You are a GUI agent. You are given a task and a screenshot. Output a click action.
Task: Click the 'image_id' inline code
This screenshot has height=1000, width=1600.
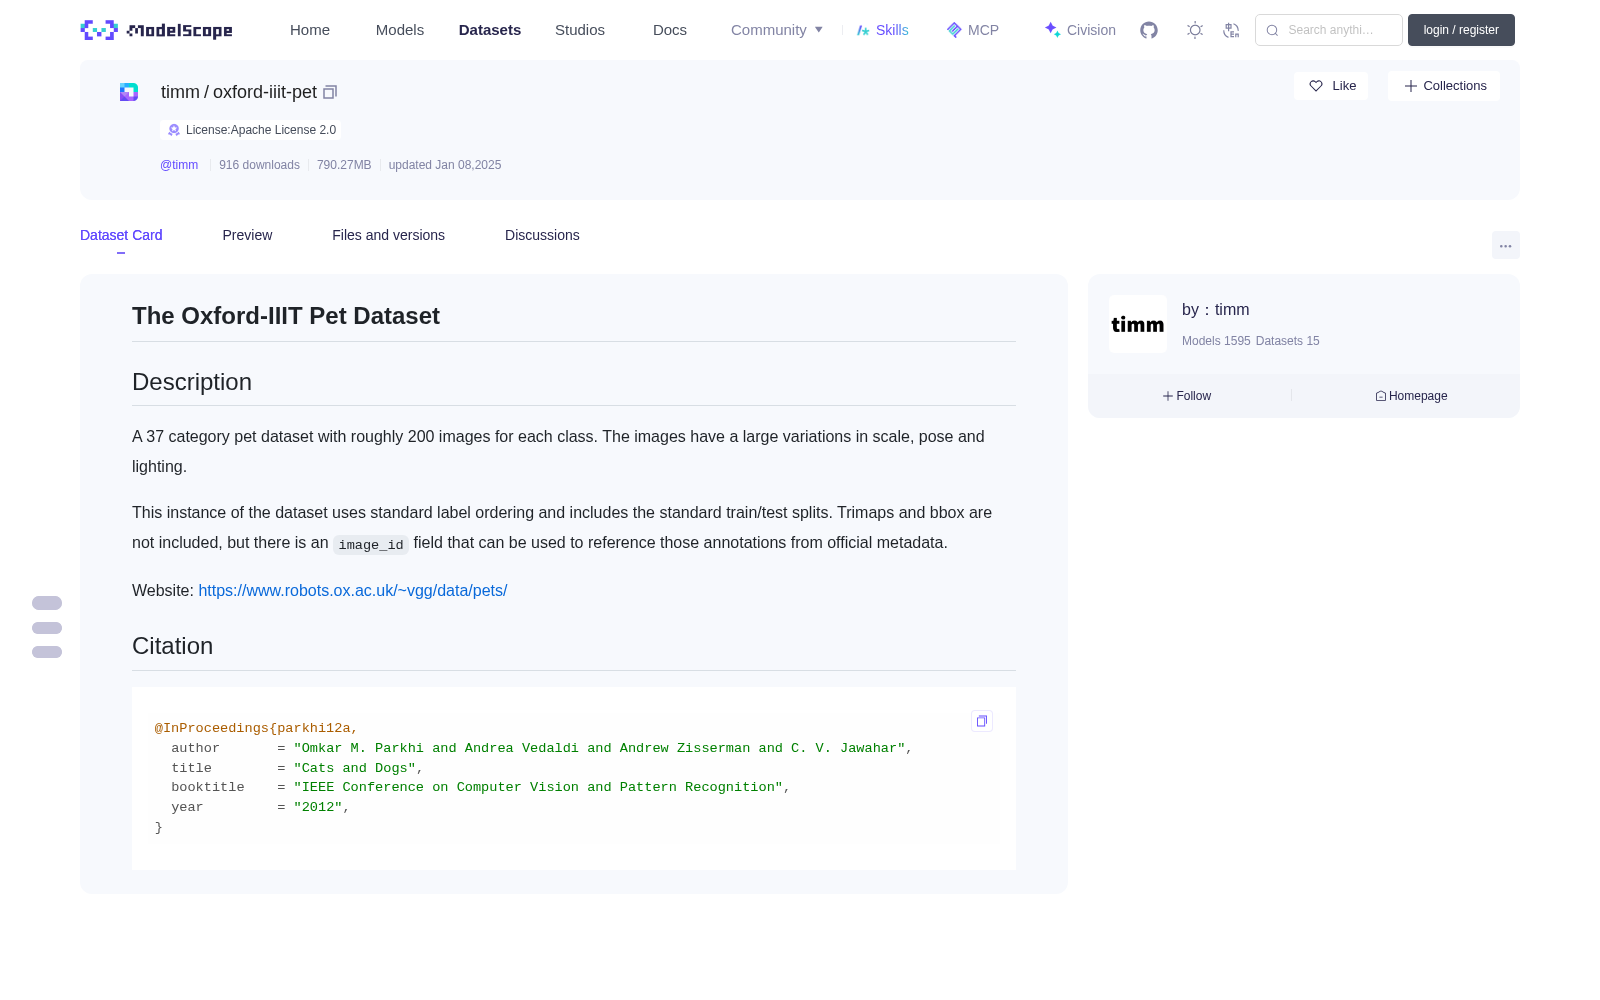point(371,544)
